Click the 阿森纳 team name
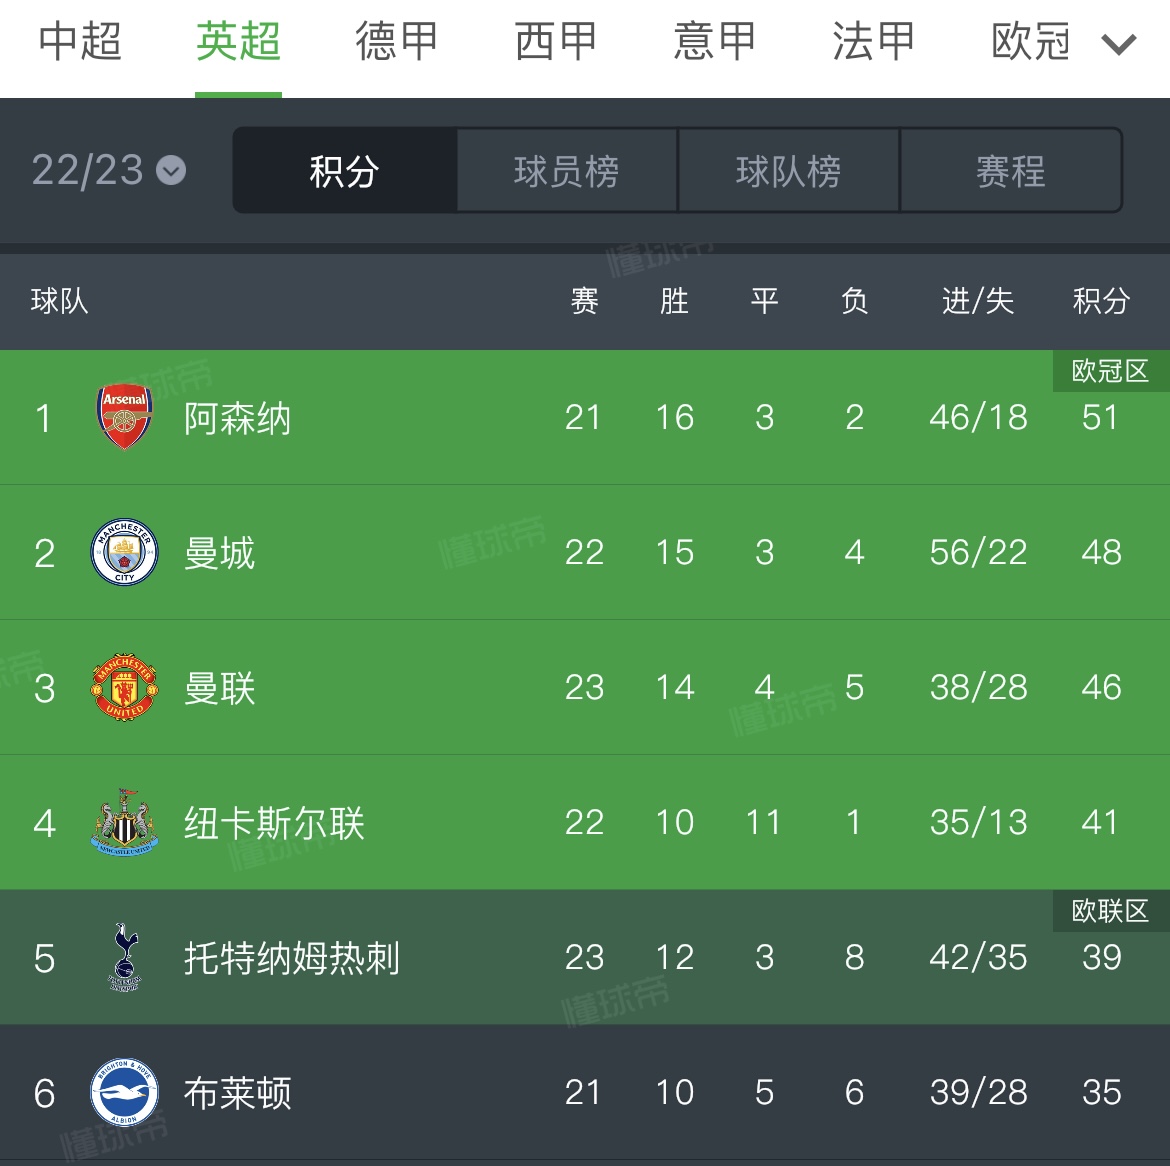This screenshot has height=1166, width=1170. 237,419
